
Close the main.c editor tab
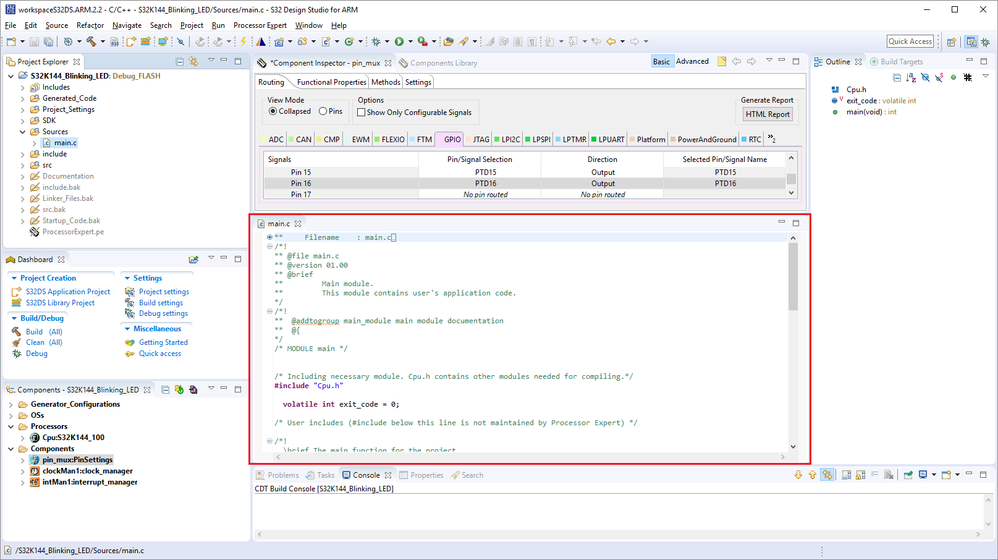(298, 224)
